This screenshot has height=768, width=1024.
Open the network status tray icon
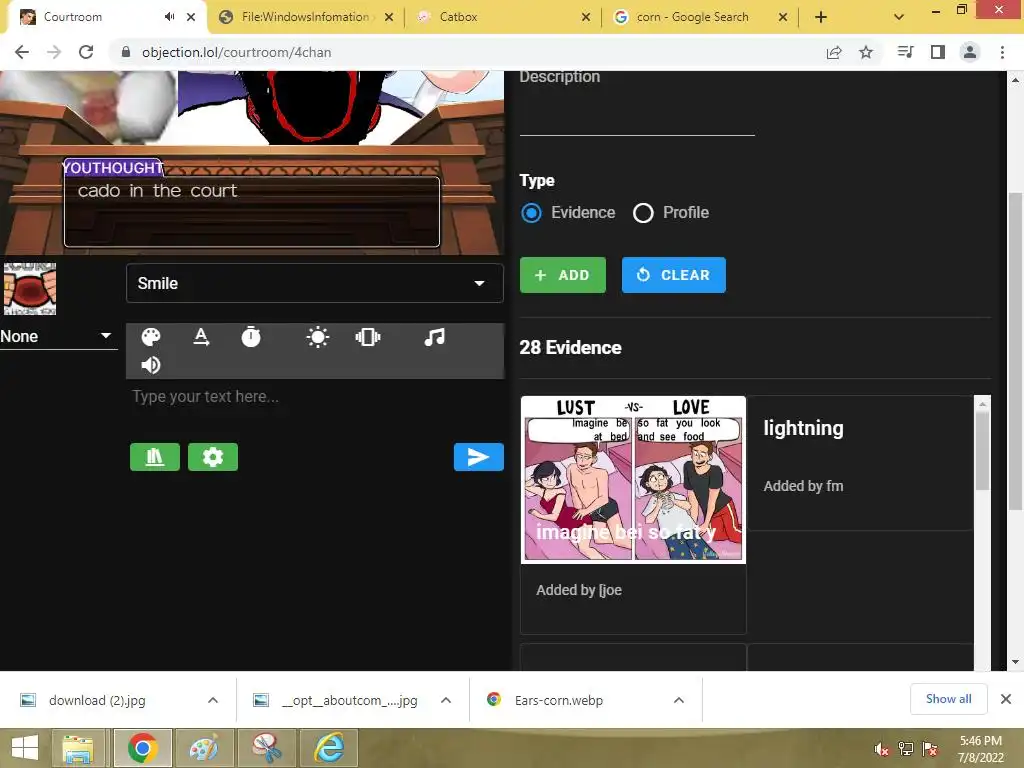906,749
